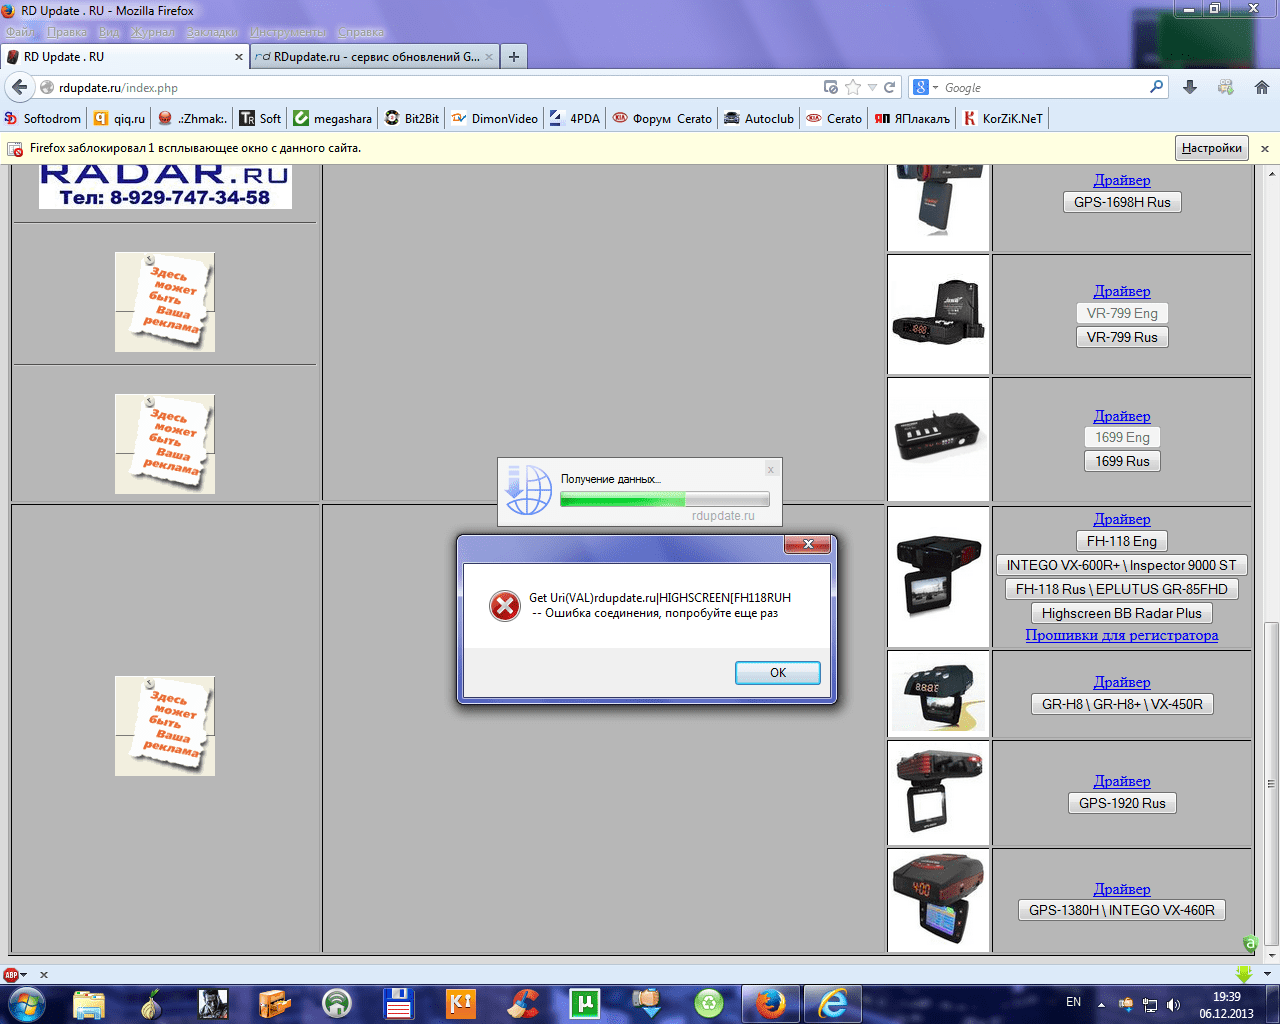The height and width of the screenshot is (1024, 1280).
Task: Open bookmark star dropdown arrow
Action: [x=872, y=88]
